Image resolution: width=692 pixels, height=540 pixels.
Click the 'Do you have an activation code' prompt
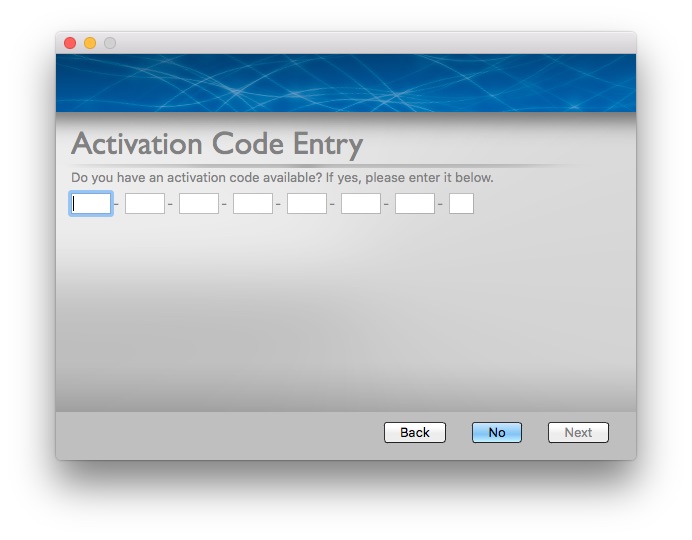282,178
